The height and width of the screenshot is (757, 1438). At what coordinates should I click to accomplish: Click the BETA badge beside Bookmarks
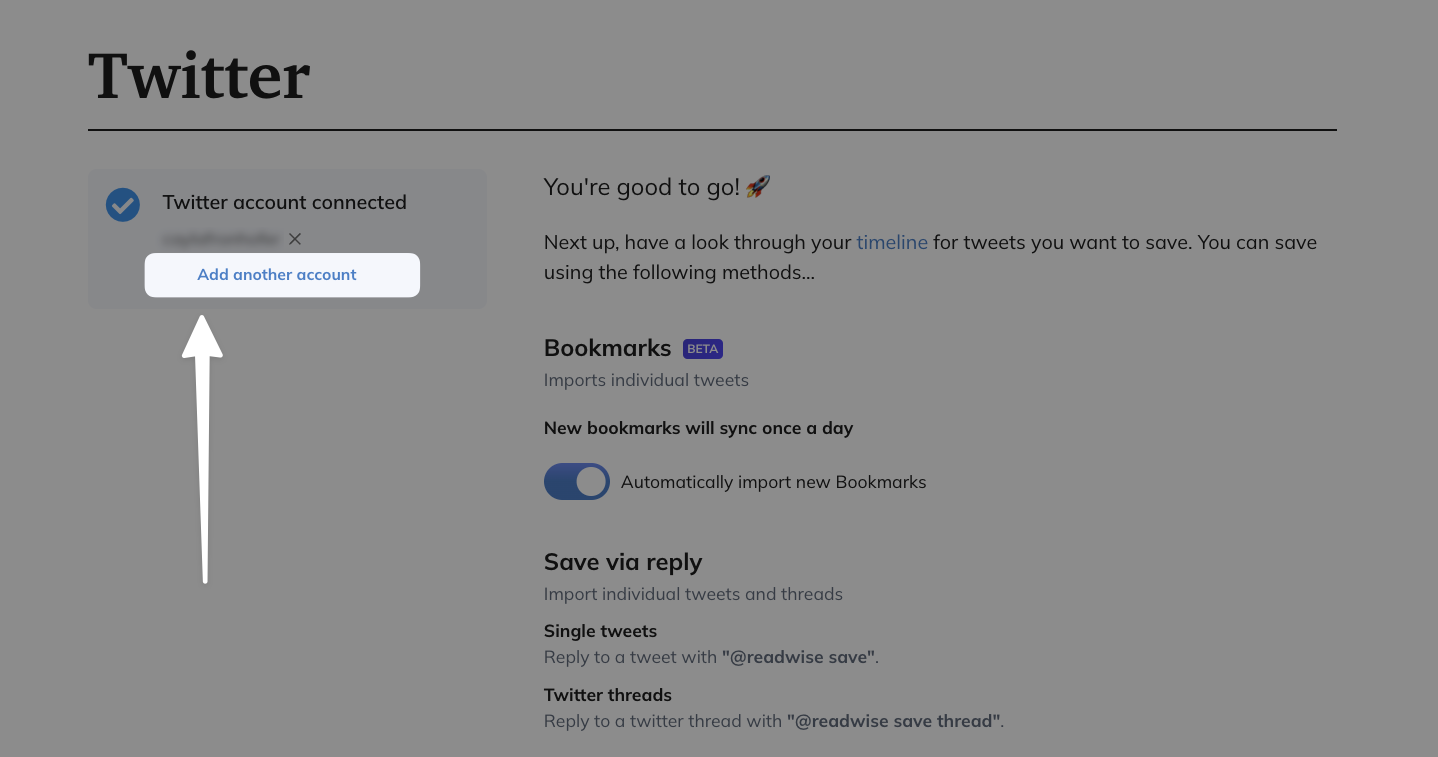(x=702, y=349)
